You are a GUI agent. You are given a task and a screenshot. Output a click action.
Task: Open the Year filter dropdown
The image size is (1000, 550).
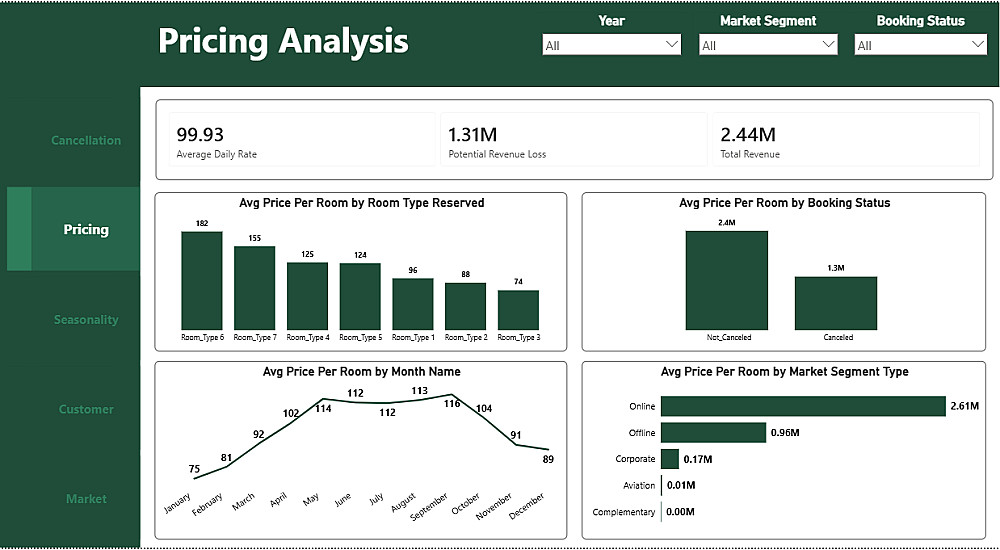(x=612, y=45)
